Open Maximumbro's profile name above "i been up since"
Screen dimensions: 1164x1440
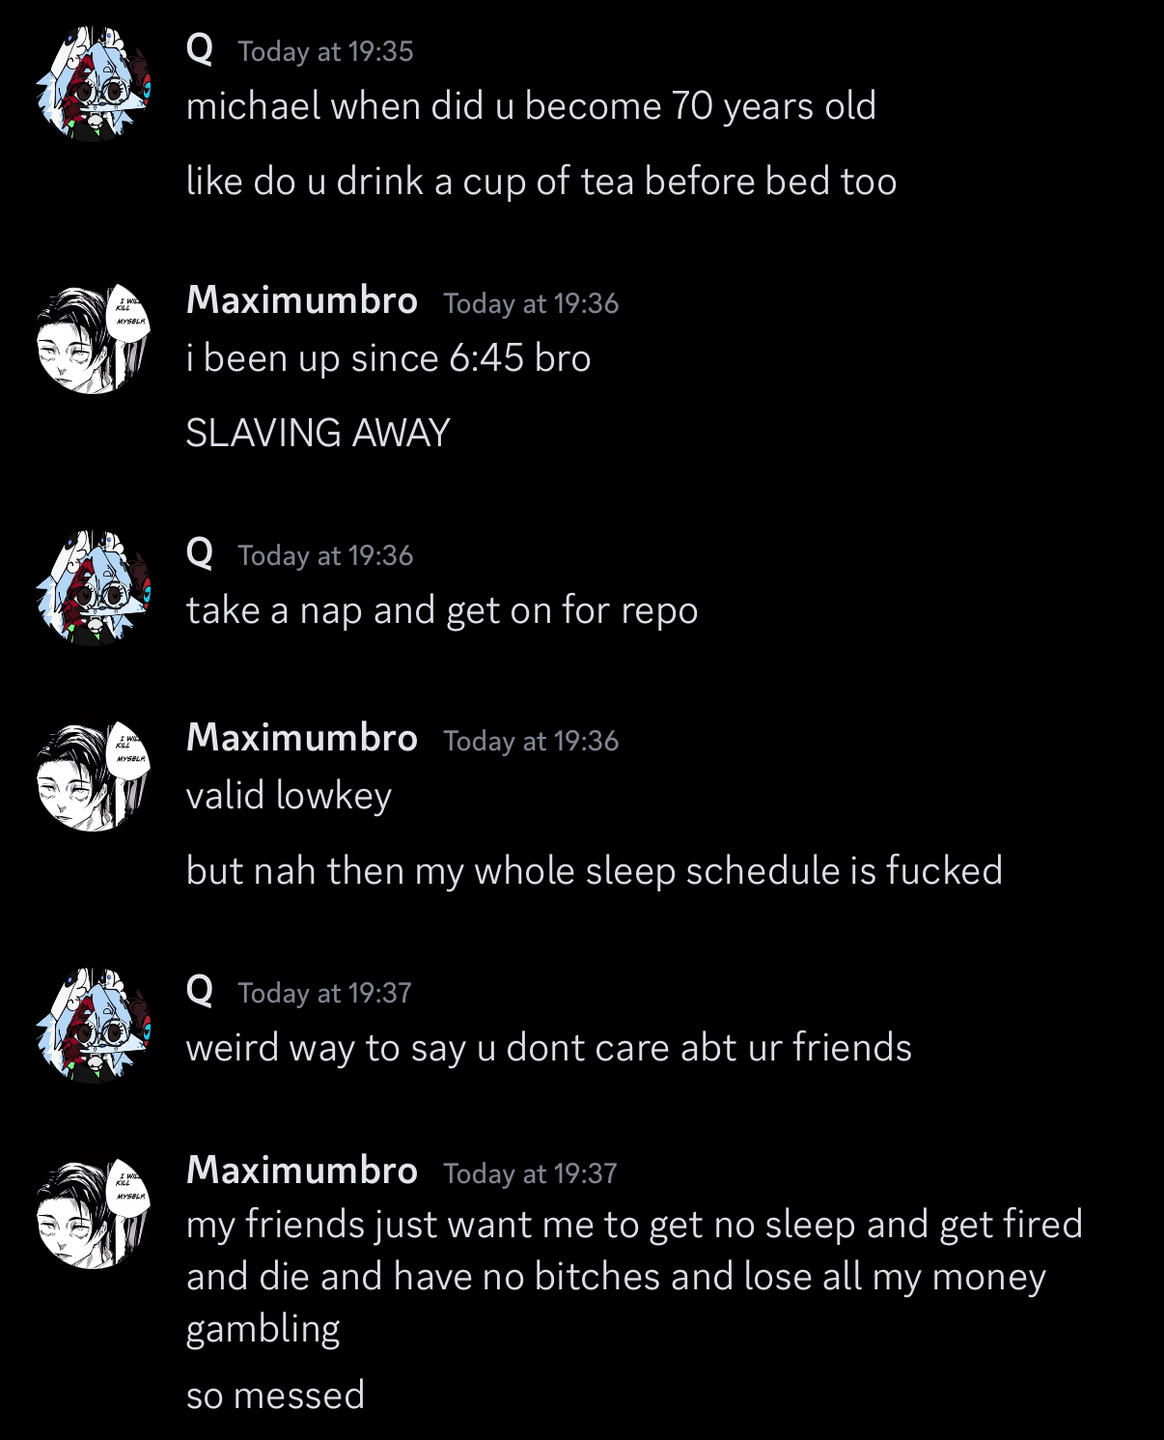pyautogui.click(x=301, y=300)
